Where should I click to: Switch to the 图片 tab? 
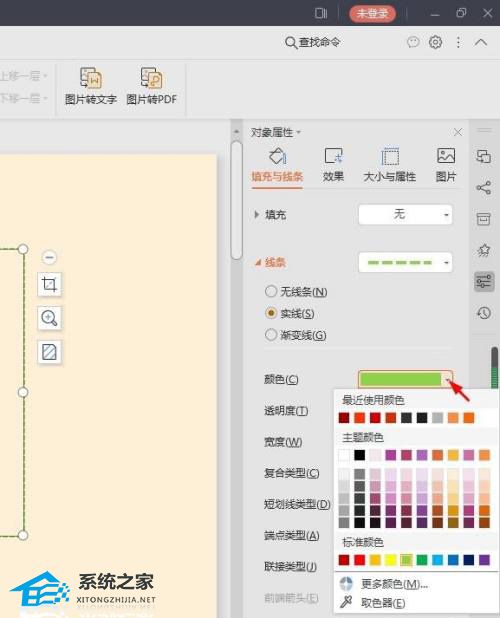(446, 166)
